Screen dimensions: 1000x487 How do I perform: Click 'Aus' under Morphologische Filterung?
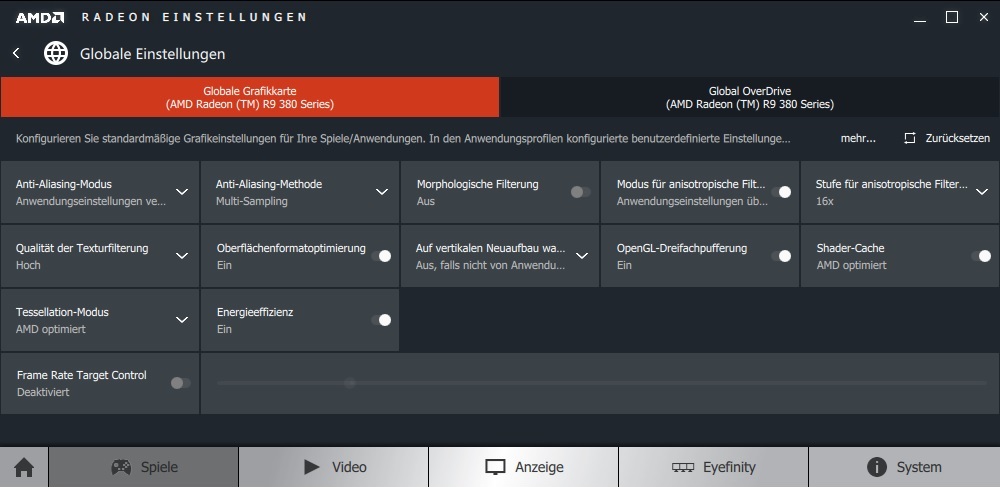click(425, 201)
